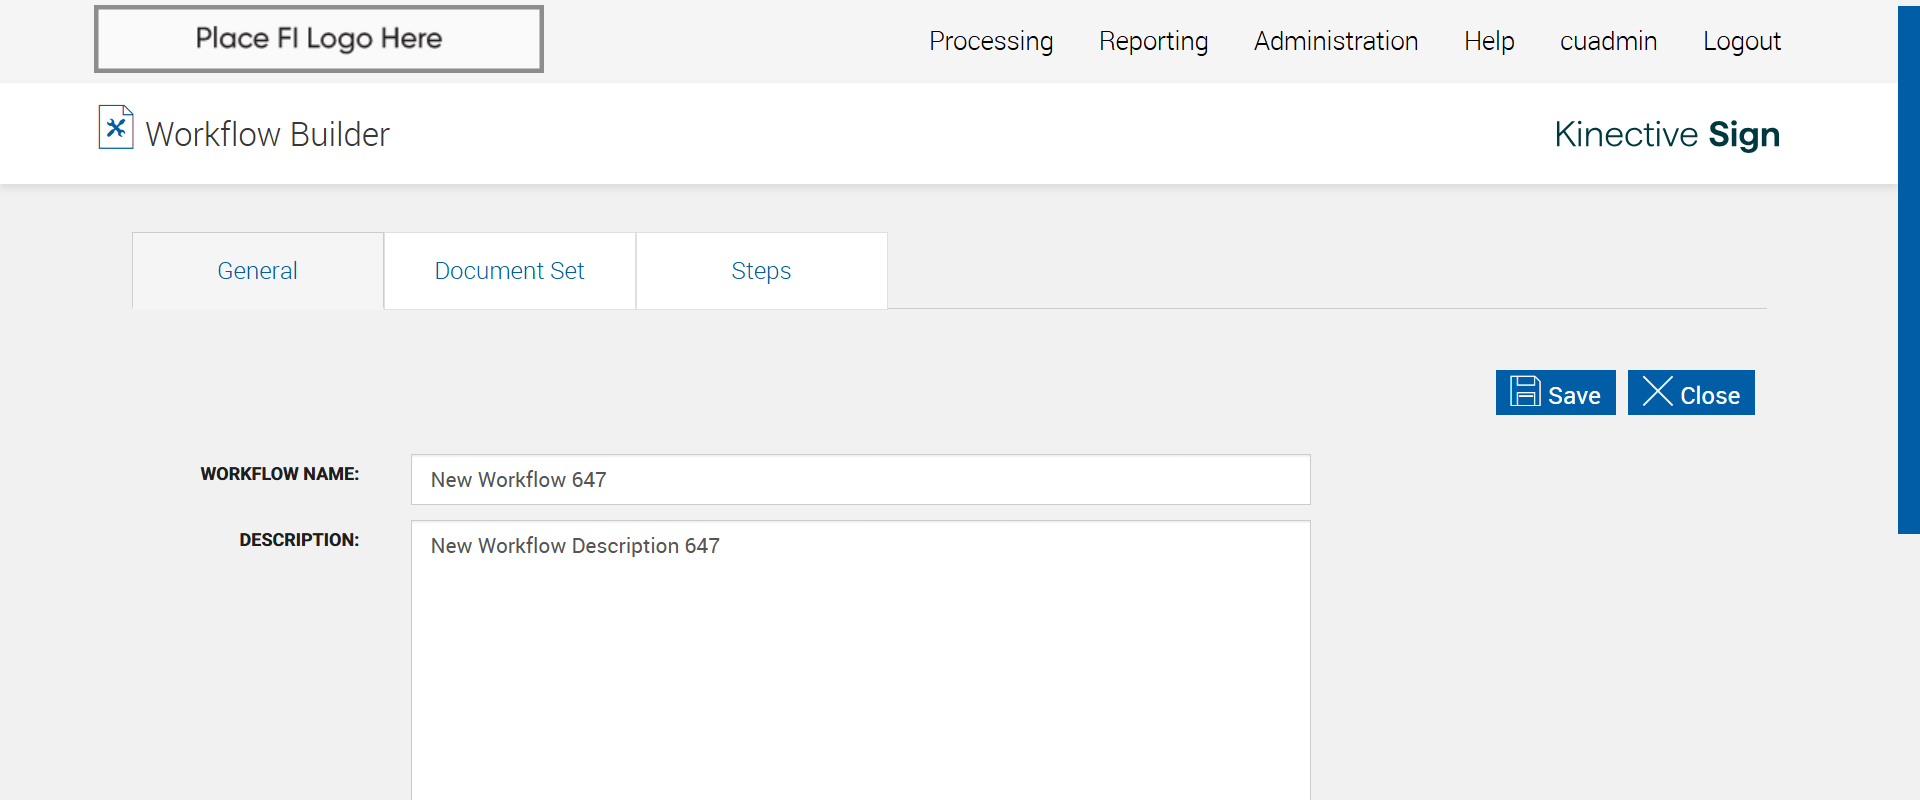Switch to the General tab
This screenshot has height=800, width=1920.
coord(257,271)
